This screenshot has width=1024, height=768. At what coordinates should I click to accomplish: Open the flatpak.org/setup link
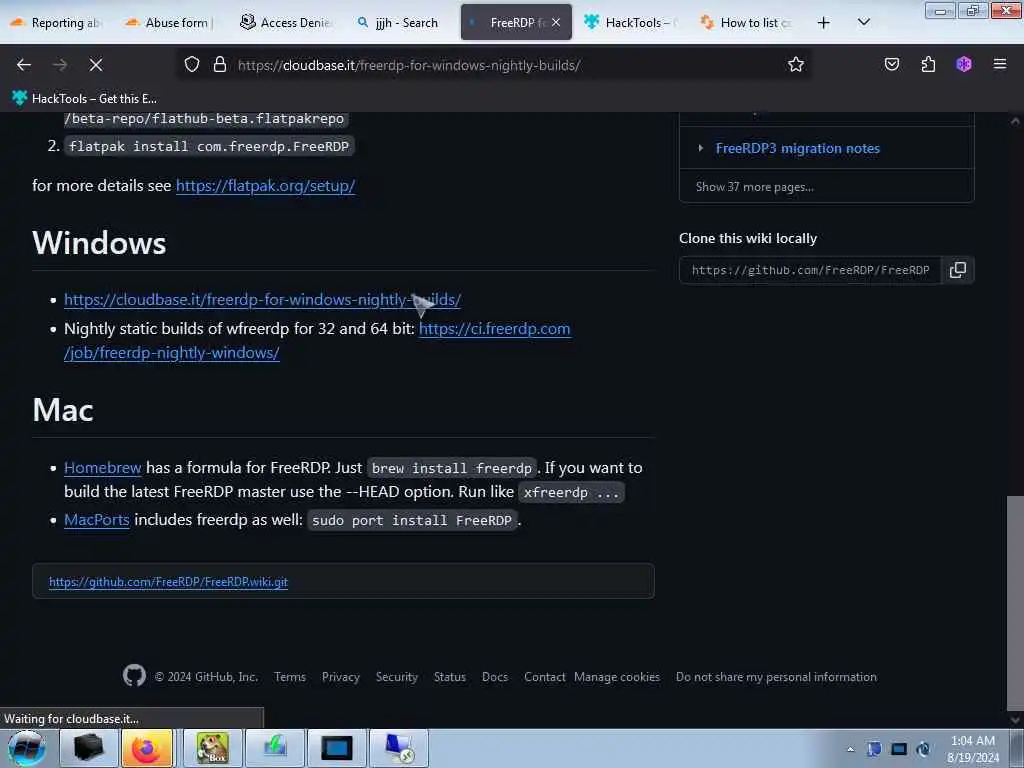pos(265,185)
